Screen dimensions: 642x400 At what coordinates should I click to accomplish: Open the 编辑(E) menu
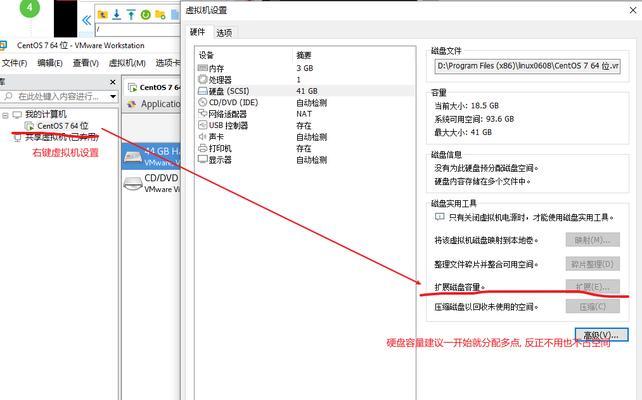click(x=50, y=63)
